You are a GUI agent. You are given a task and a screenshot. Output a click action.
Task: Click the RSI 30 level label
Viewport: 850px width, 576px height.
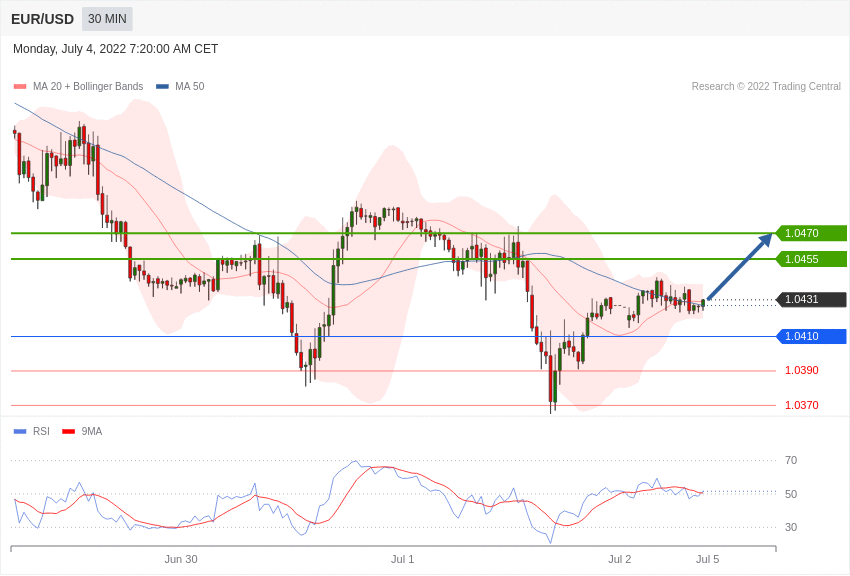pyautogui.click(x=791, y=527)
